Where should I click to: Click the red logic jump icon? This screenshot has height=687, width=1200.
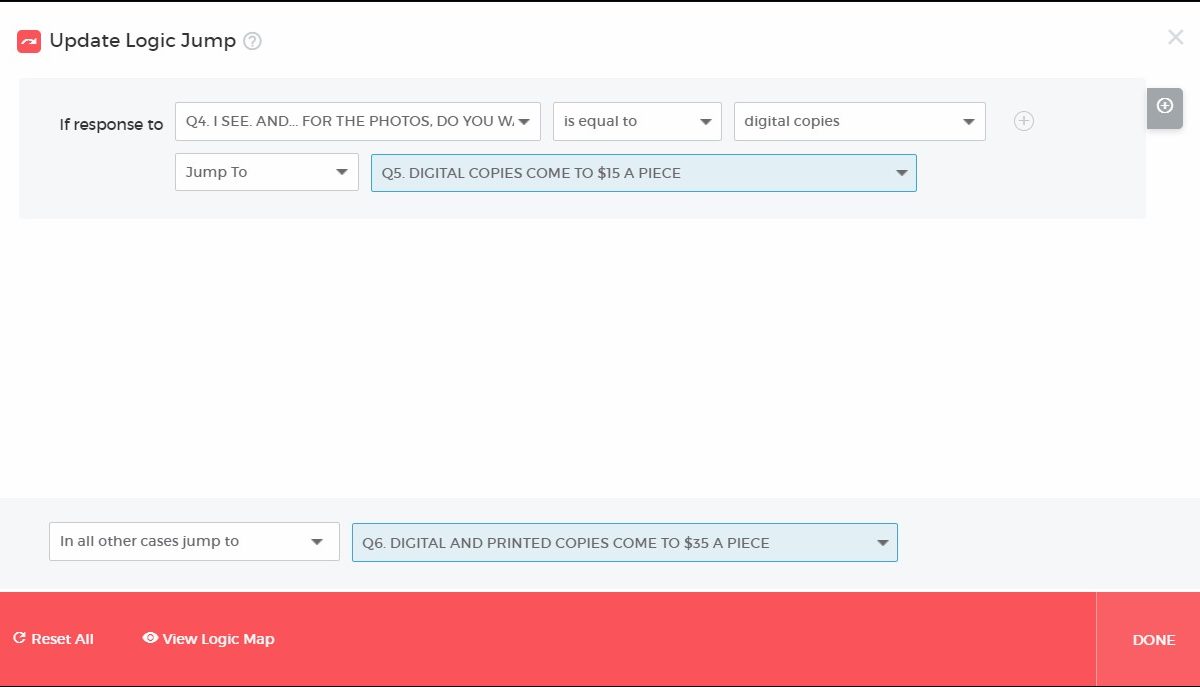(29, 41)
